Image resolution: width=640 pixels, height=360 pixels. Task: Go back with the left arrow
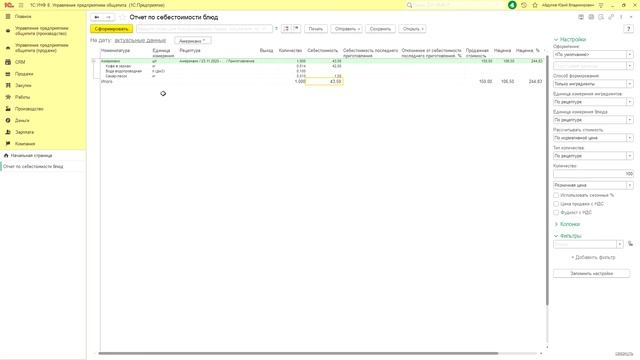97,17
